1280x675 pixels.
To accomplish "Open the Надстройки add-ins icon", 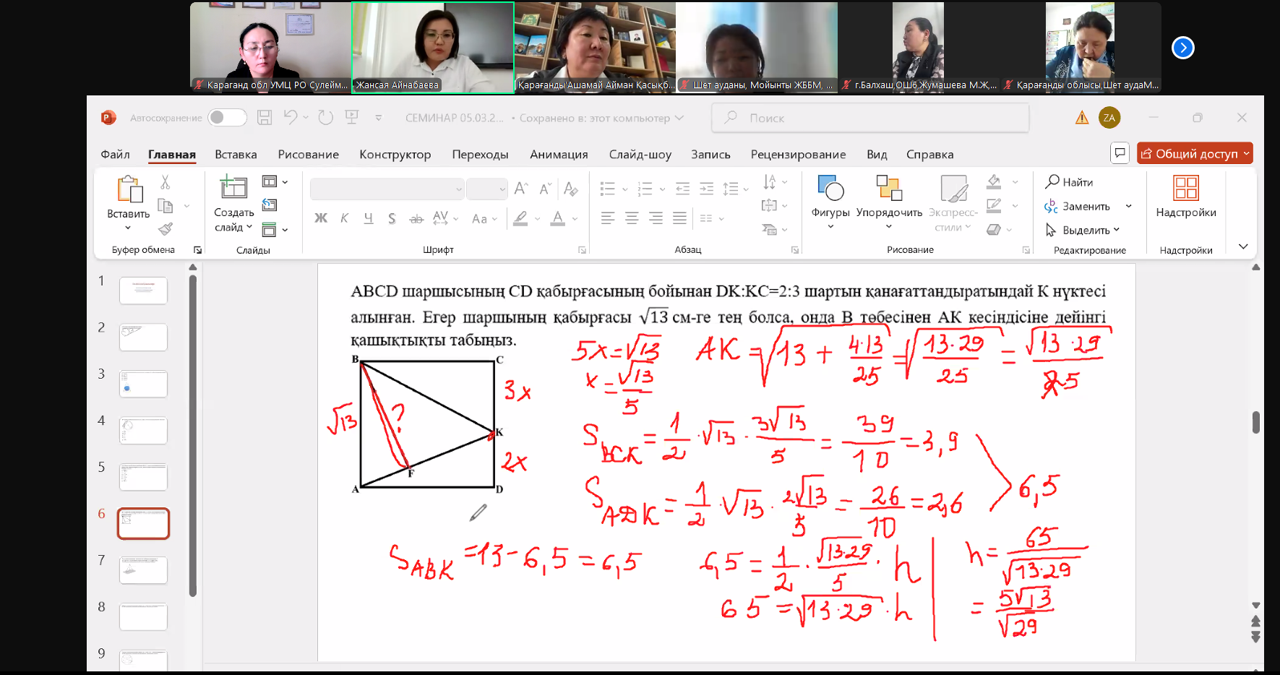I will (x=1186, y=188).
